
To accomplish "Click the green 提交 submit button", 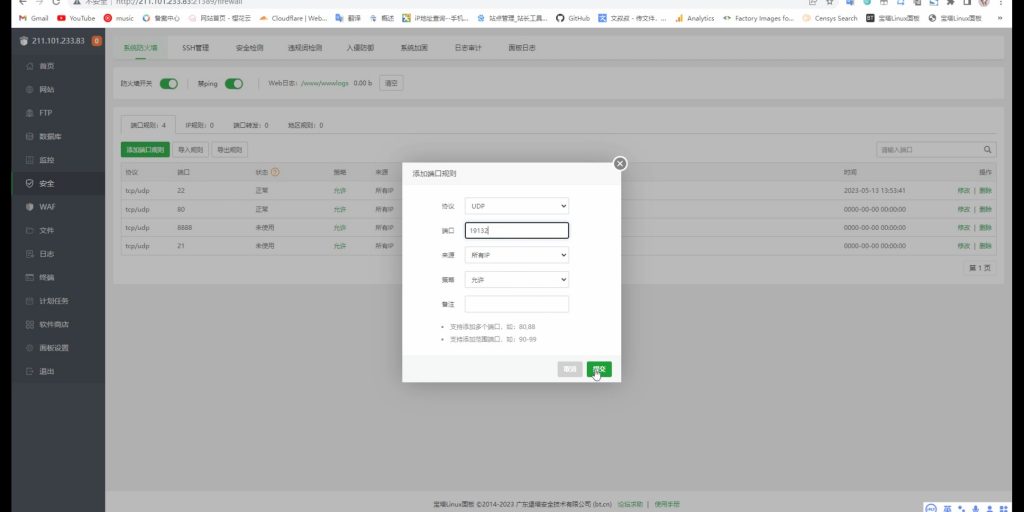I will click(599, 369).
